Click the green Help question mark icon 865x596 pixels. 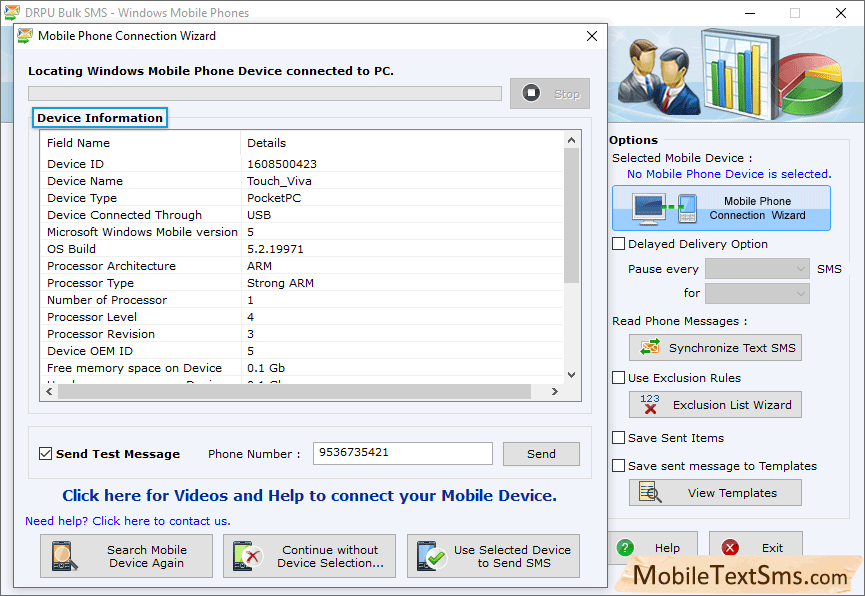tap(625, 547)
